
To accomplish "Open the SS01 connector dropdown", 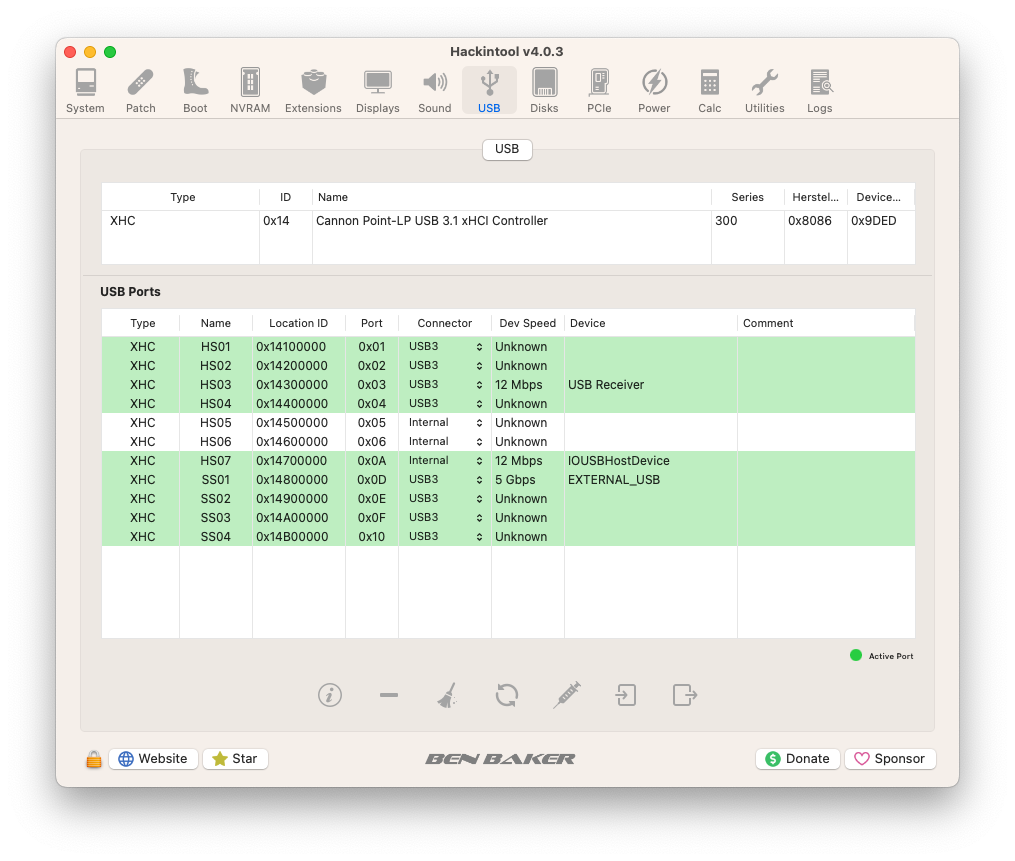I will click(x=445, y=480).
